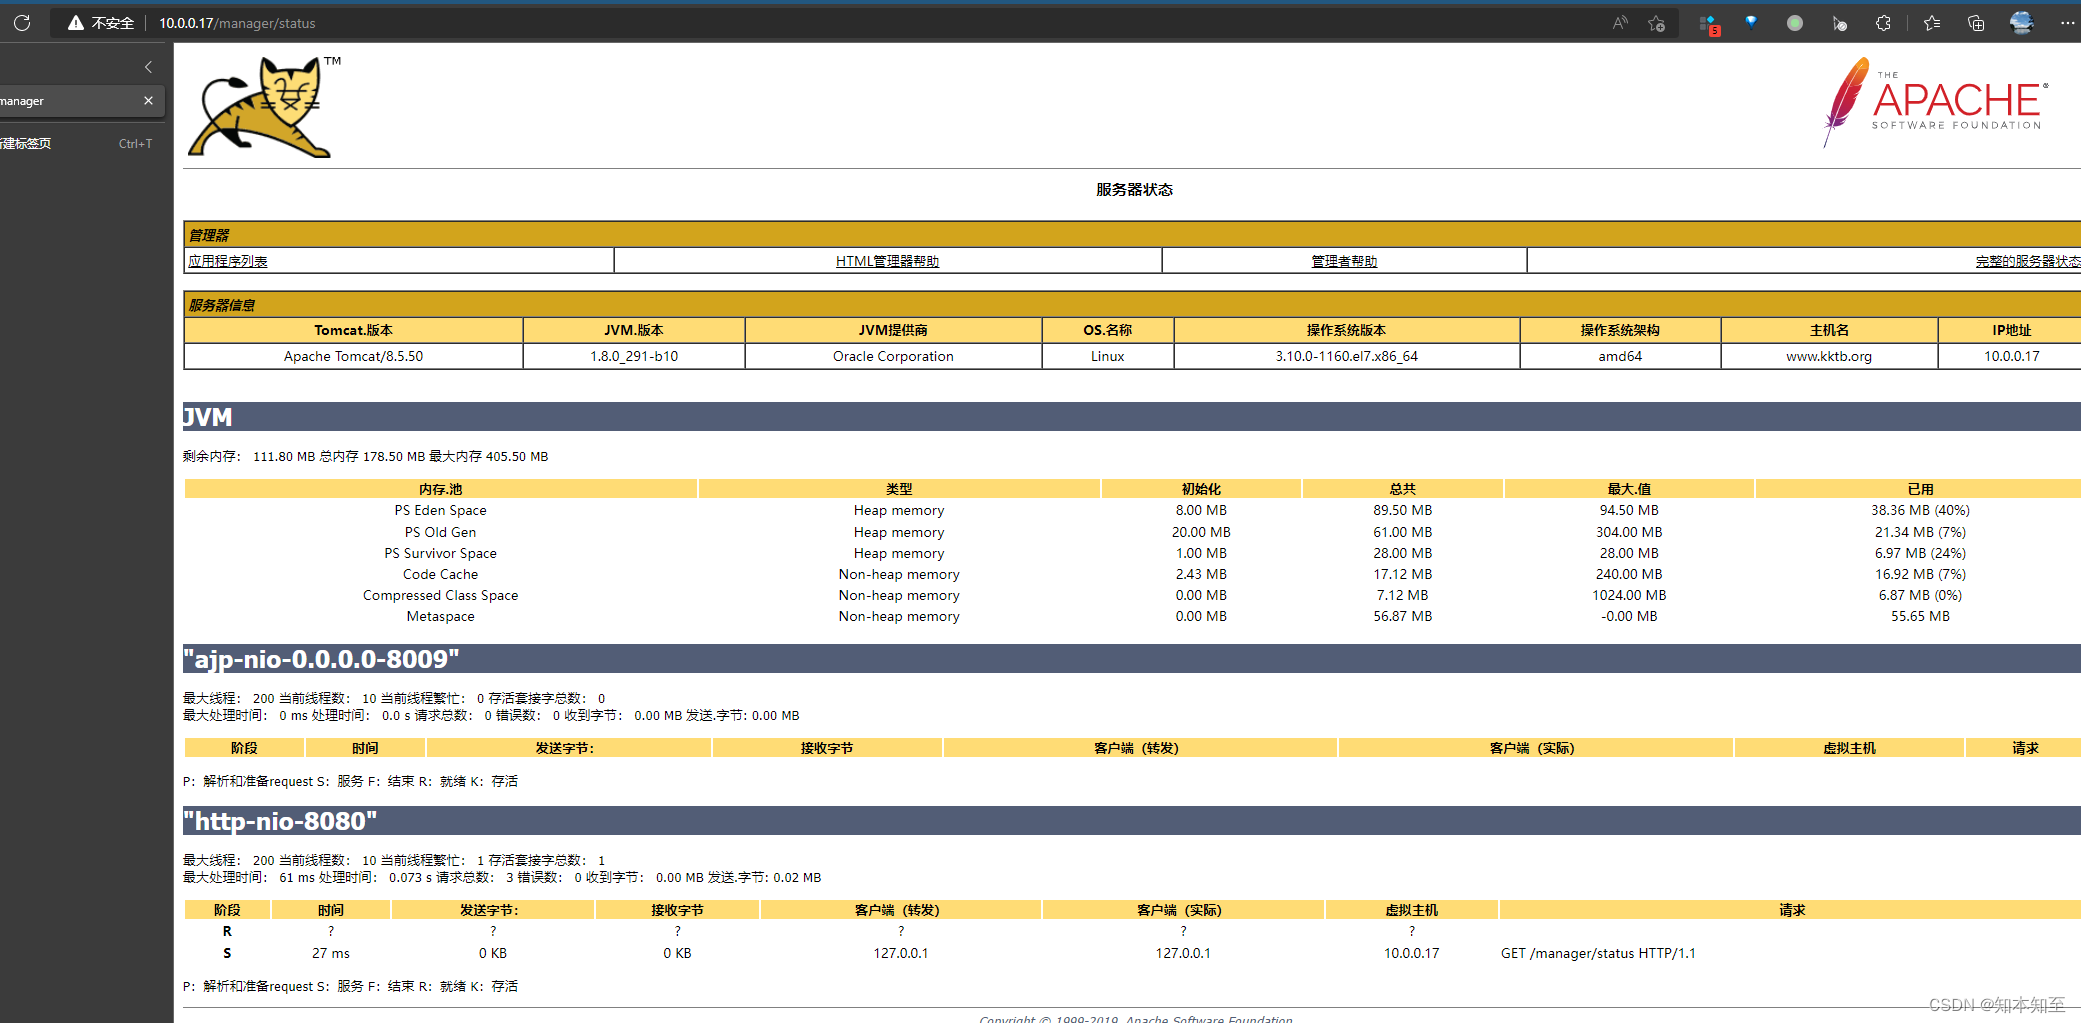Open the 完整的服务器状态 link
Image resolution: width=2081 pixels, height=1023 pixels.
[x=2027, y=261]
